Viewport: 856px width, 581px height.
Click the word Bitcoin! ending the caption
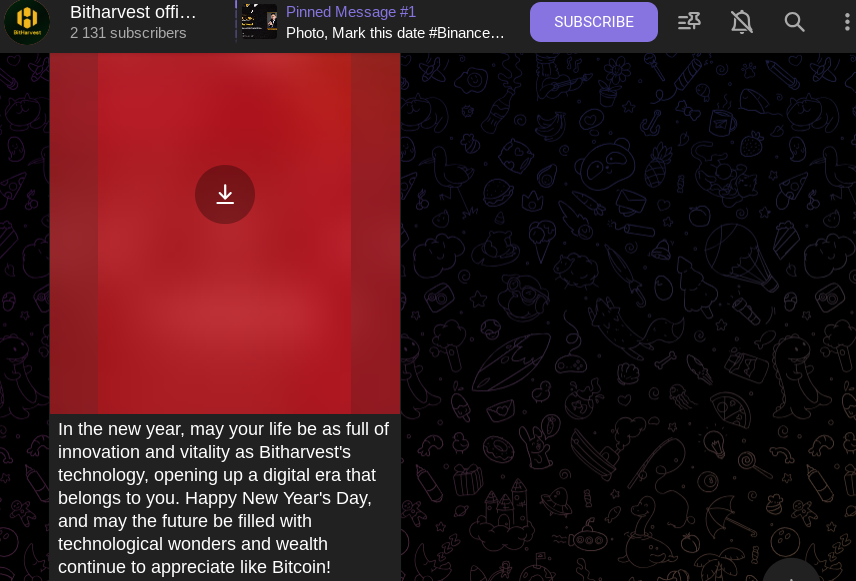tap(301, 567)
